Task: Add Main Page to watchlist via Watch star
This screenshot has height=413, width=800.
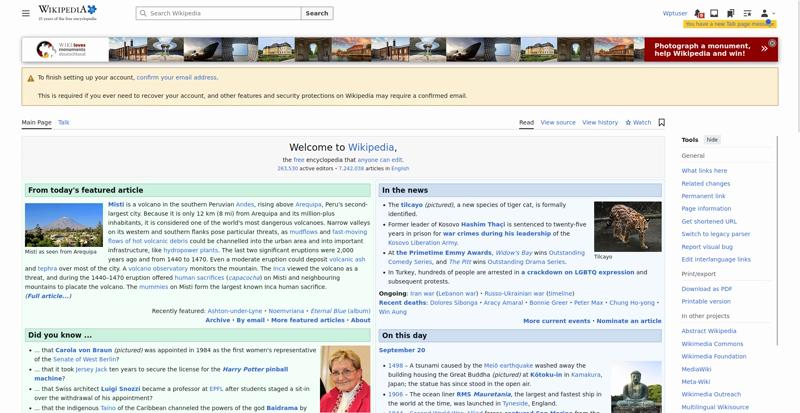Action: (x=638, y=123)
